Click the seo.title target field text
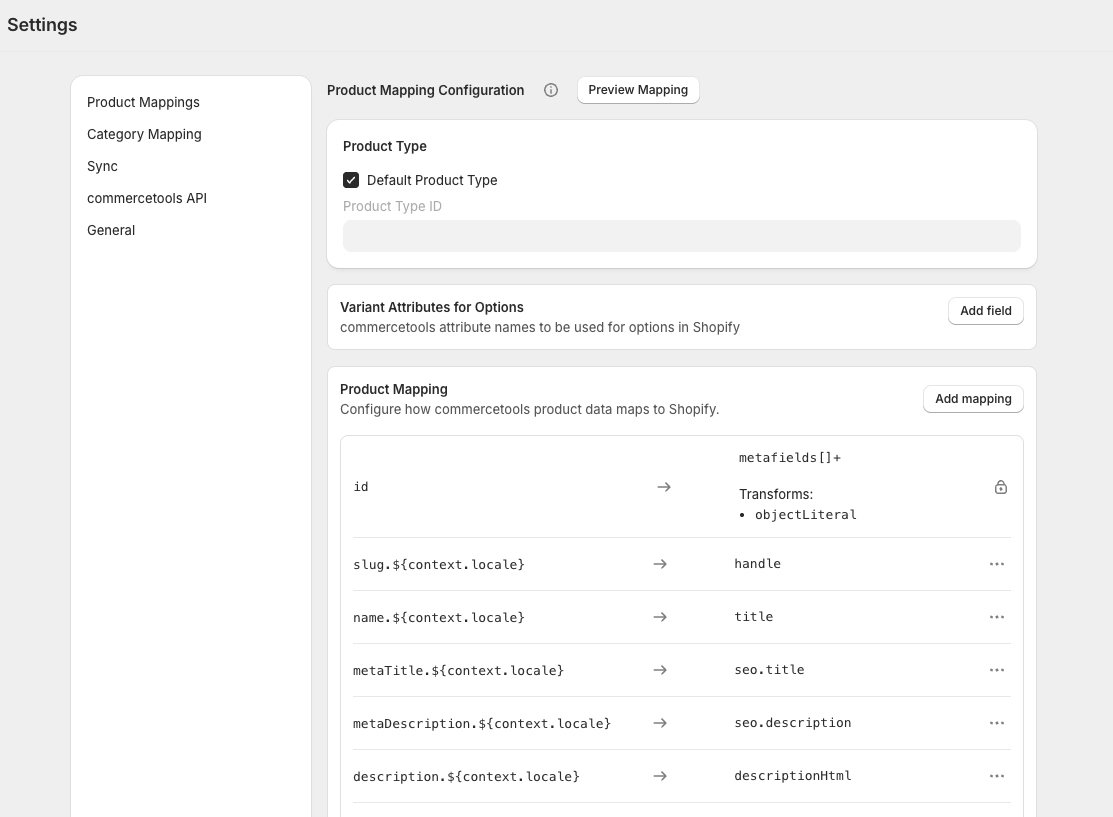1113x817 pixels. coord(769,669)
